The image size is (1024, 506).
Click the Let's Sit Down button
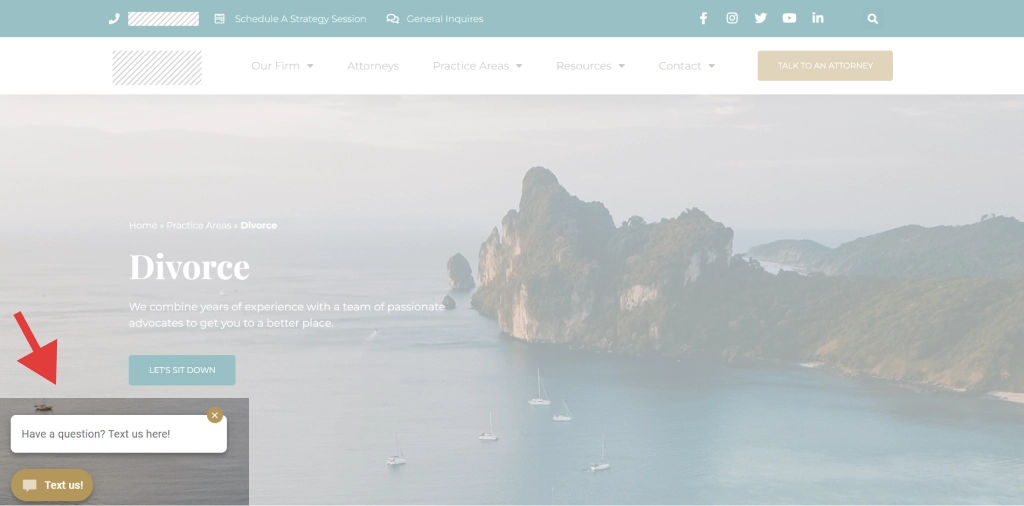[x=182, y=370]
